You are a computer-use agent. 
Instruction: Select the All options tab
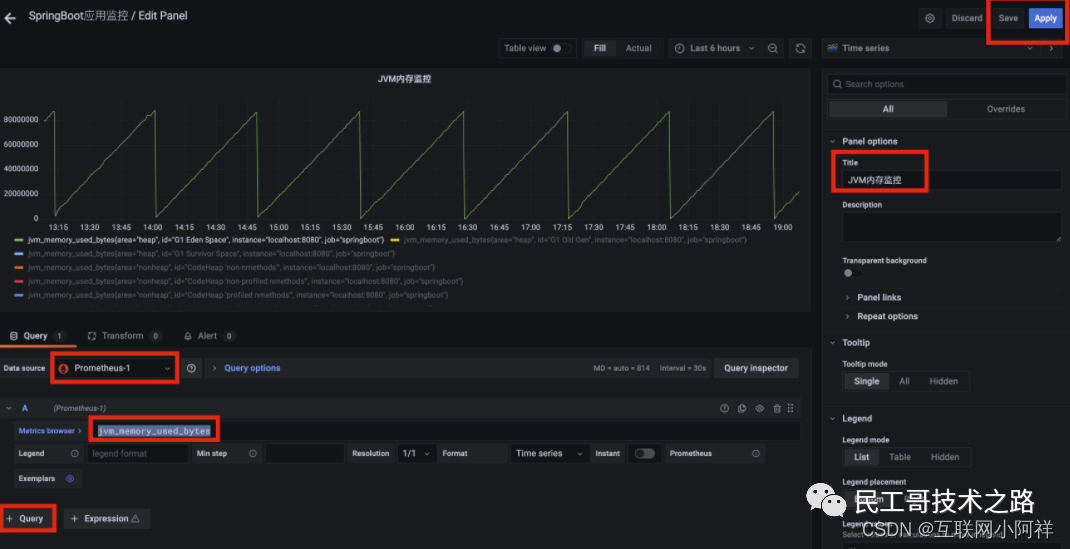pyautogui.click(x=888, y=109)
